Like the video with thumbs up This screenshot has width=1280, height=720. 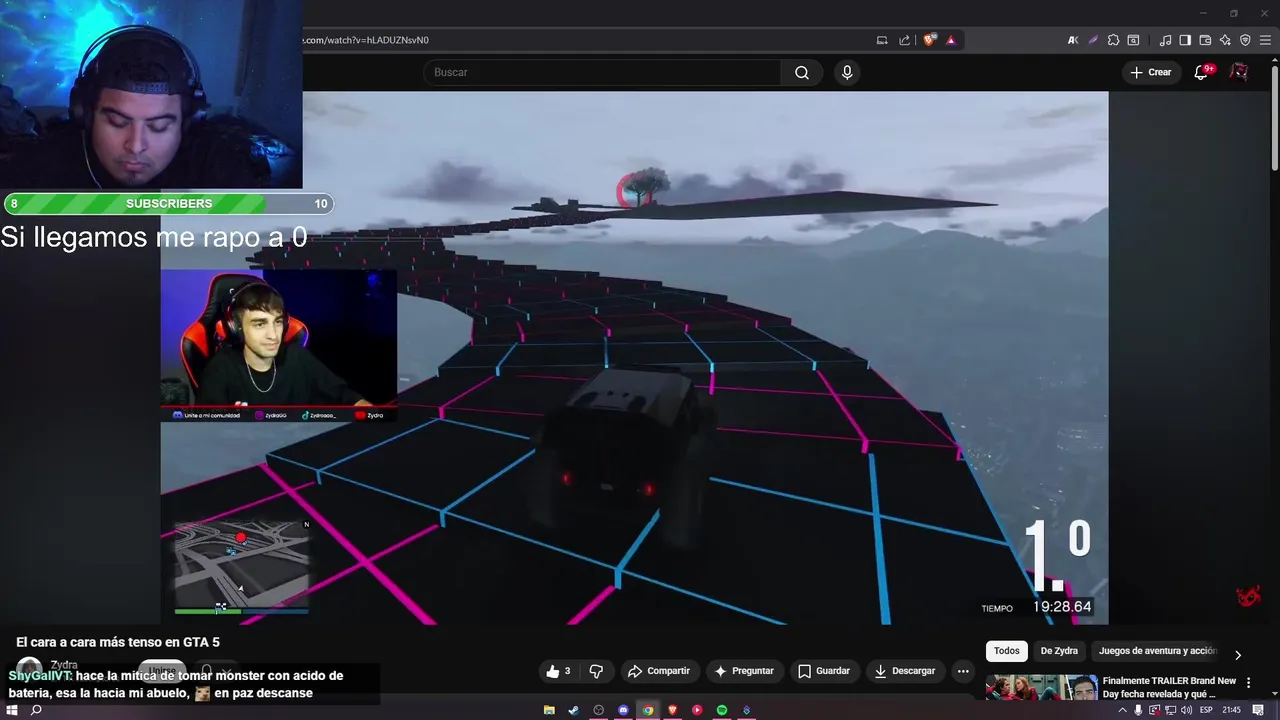559,671
